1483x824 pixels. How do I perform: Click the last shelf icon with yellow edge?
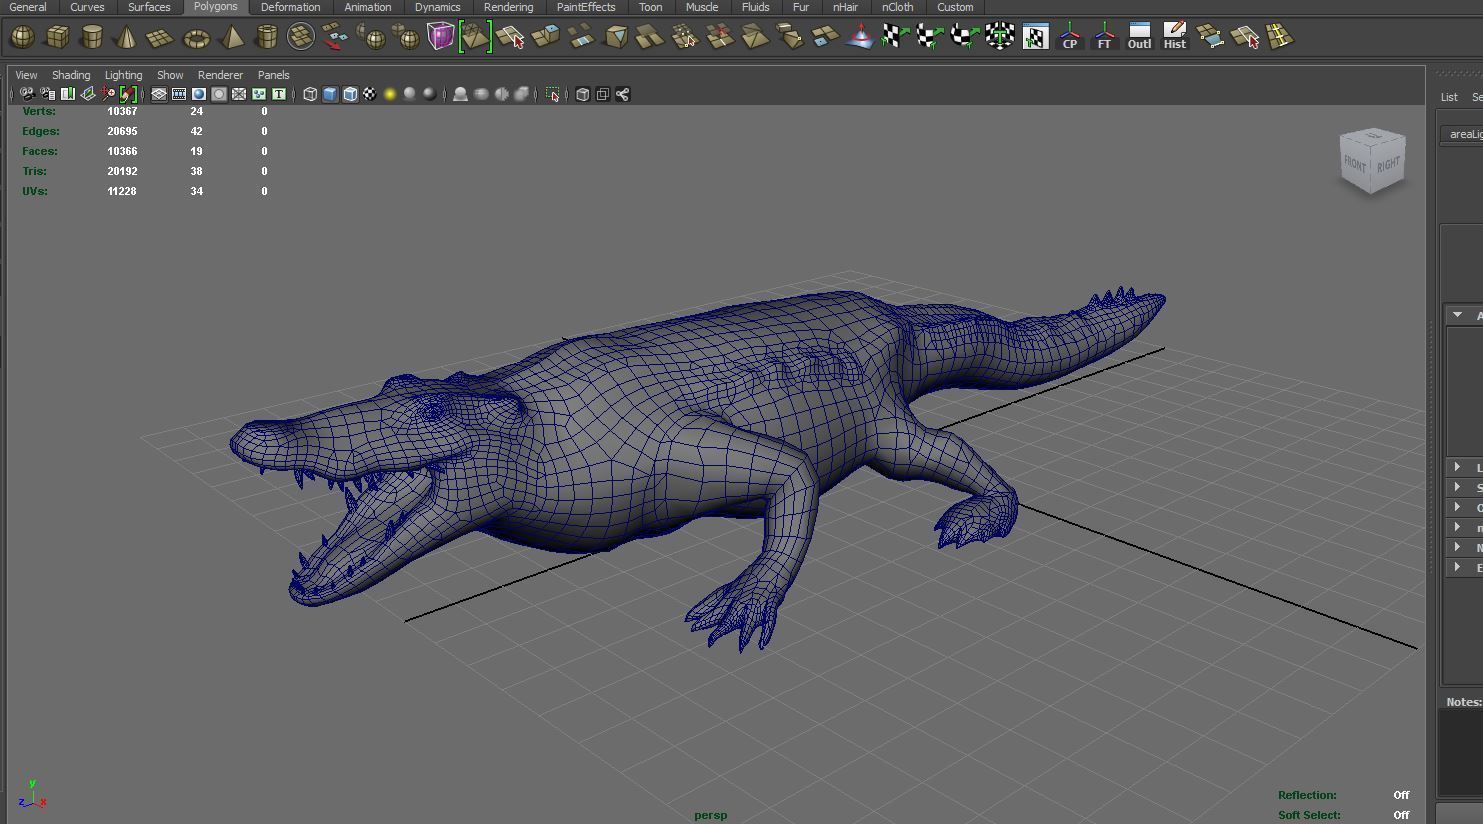1280,38
